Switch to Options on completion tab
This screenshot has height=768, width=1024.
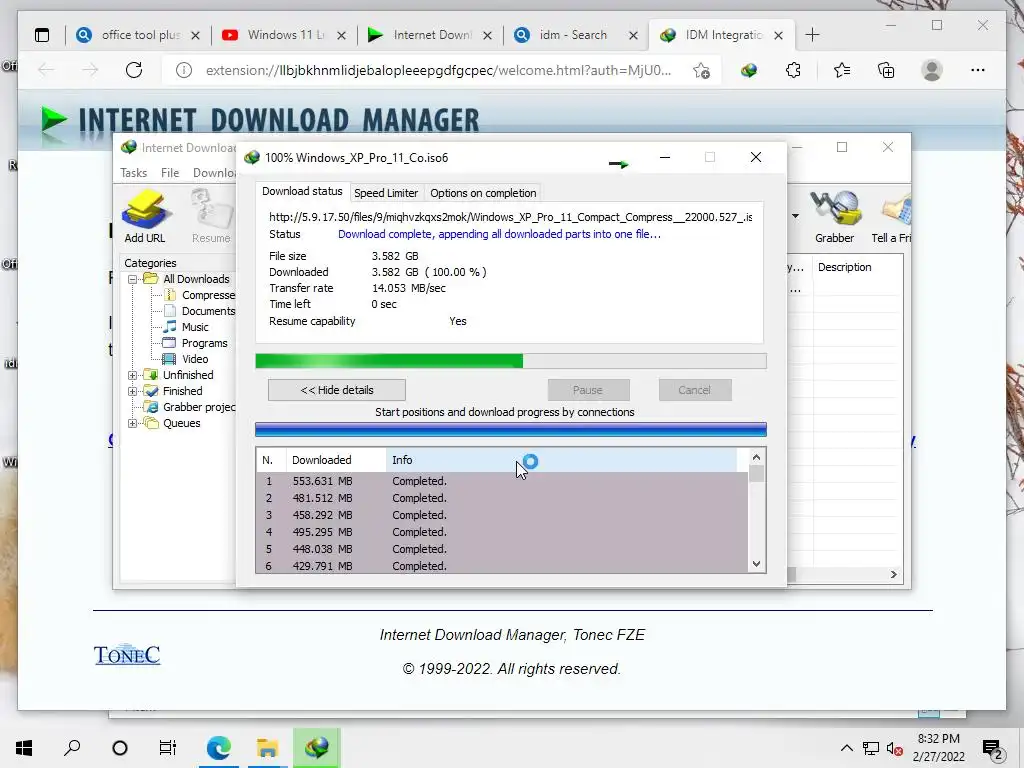(x=483, y=193)
